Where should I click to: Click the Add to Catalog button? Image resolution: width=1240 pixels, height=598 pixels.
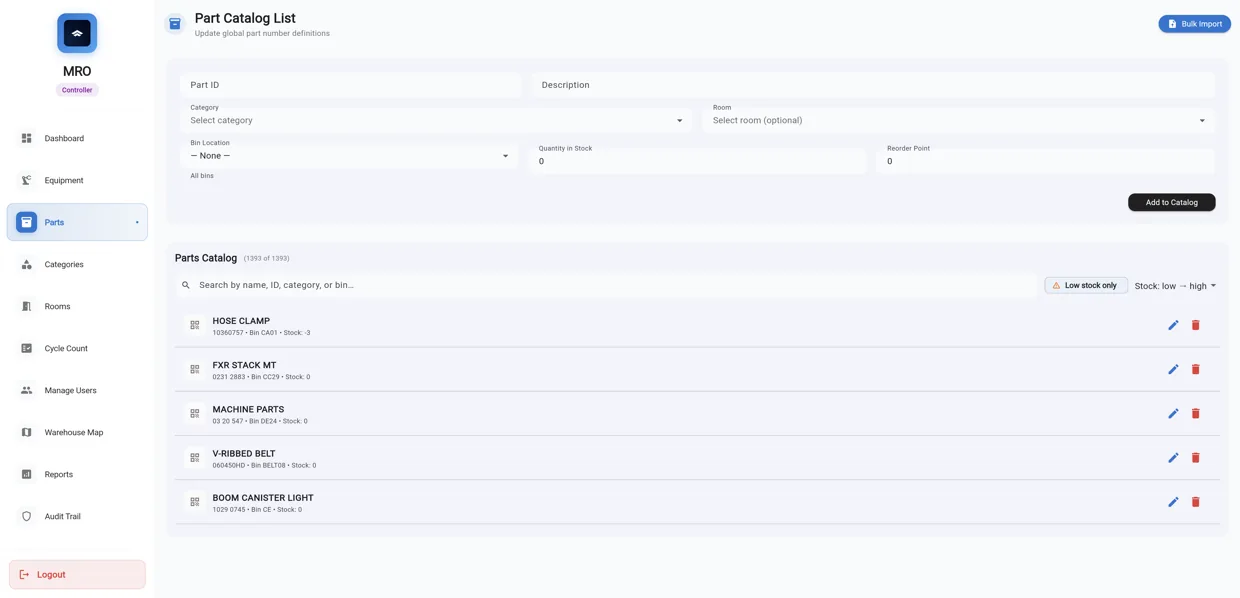coord(1171,202)
